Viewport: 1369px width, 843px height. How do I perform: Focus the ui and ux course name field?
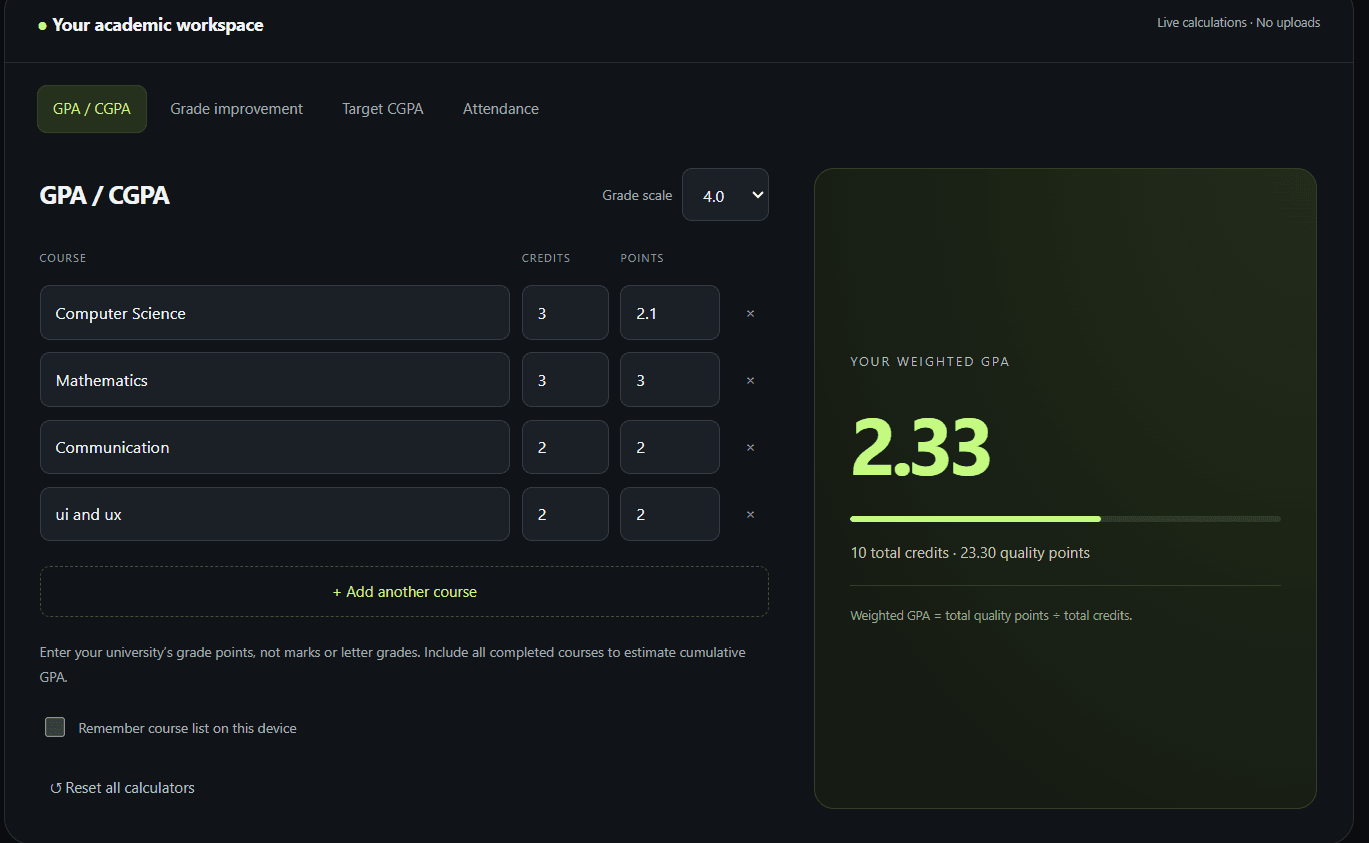[275, 514]
